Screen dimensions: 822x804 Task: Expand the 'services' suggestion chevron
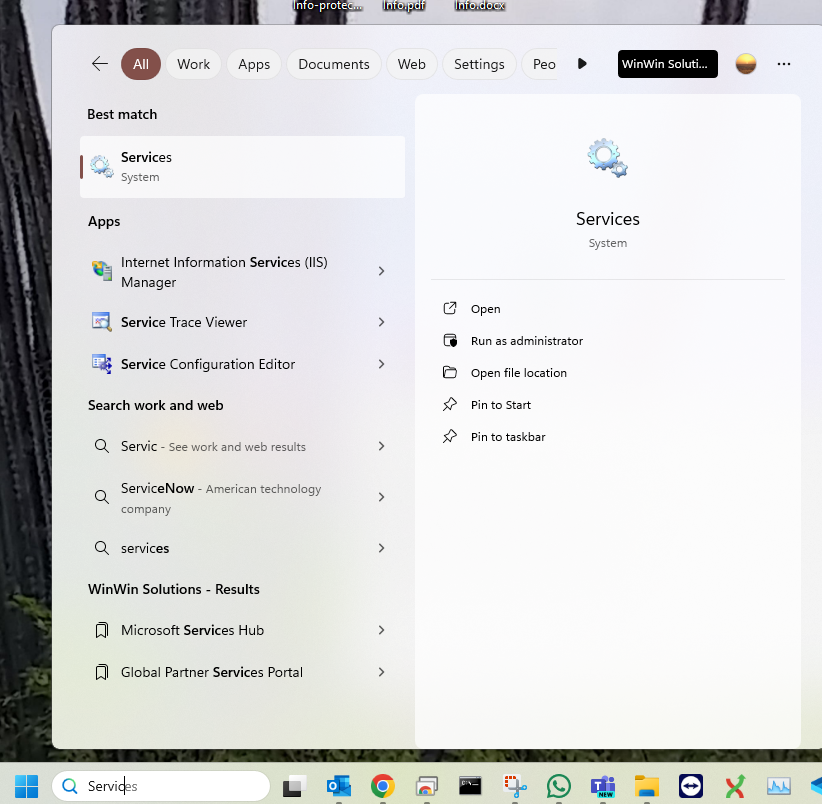382,548
